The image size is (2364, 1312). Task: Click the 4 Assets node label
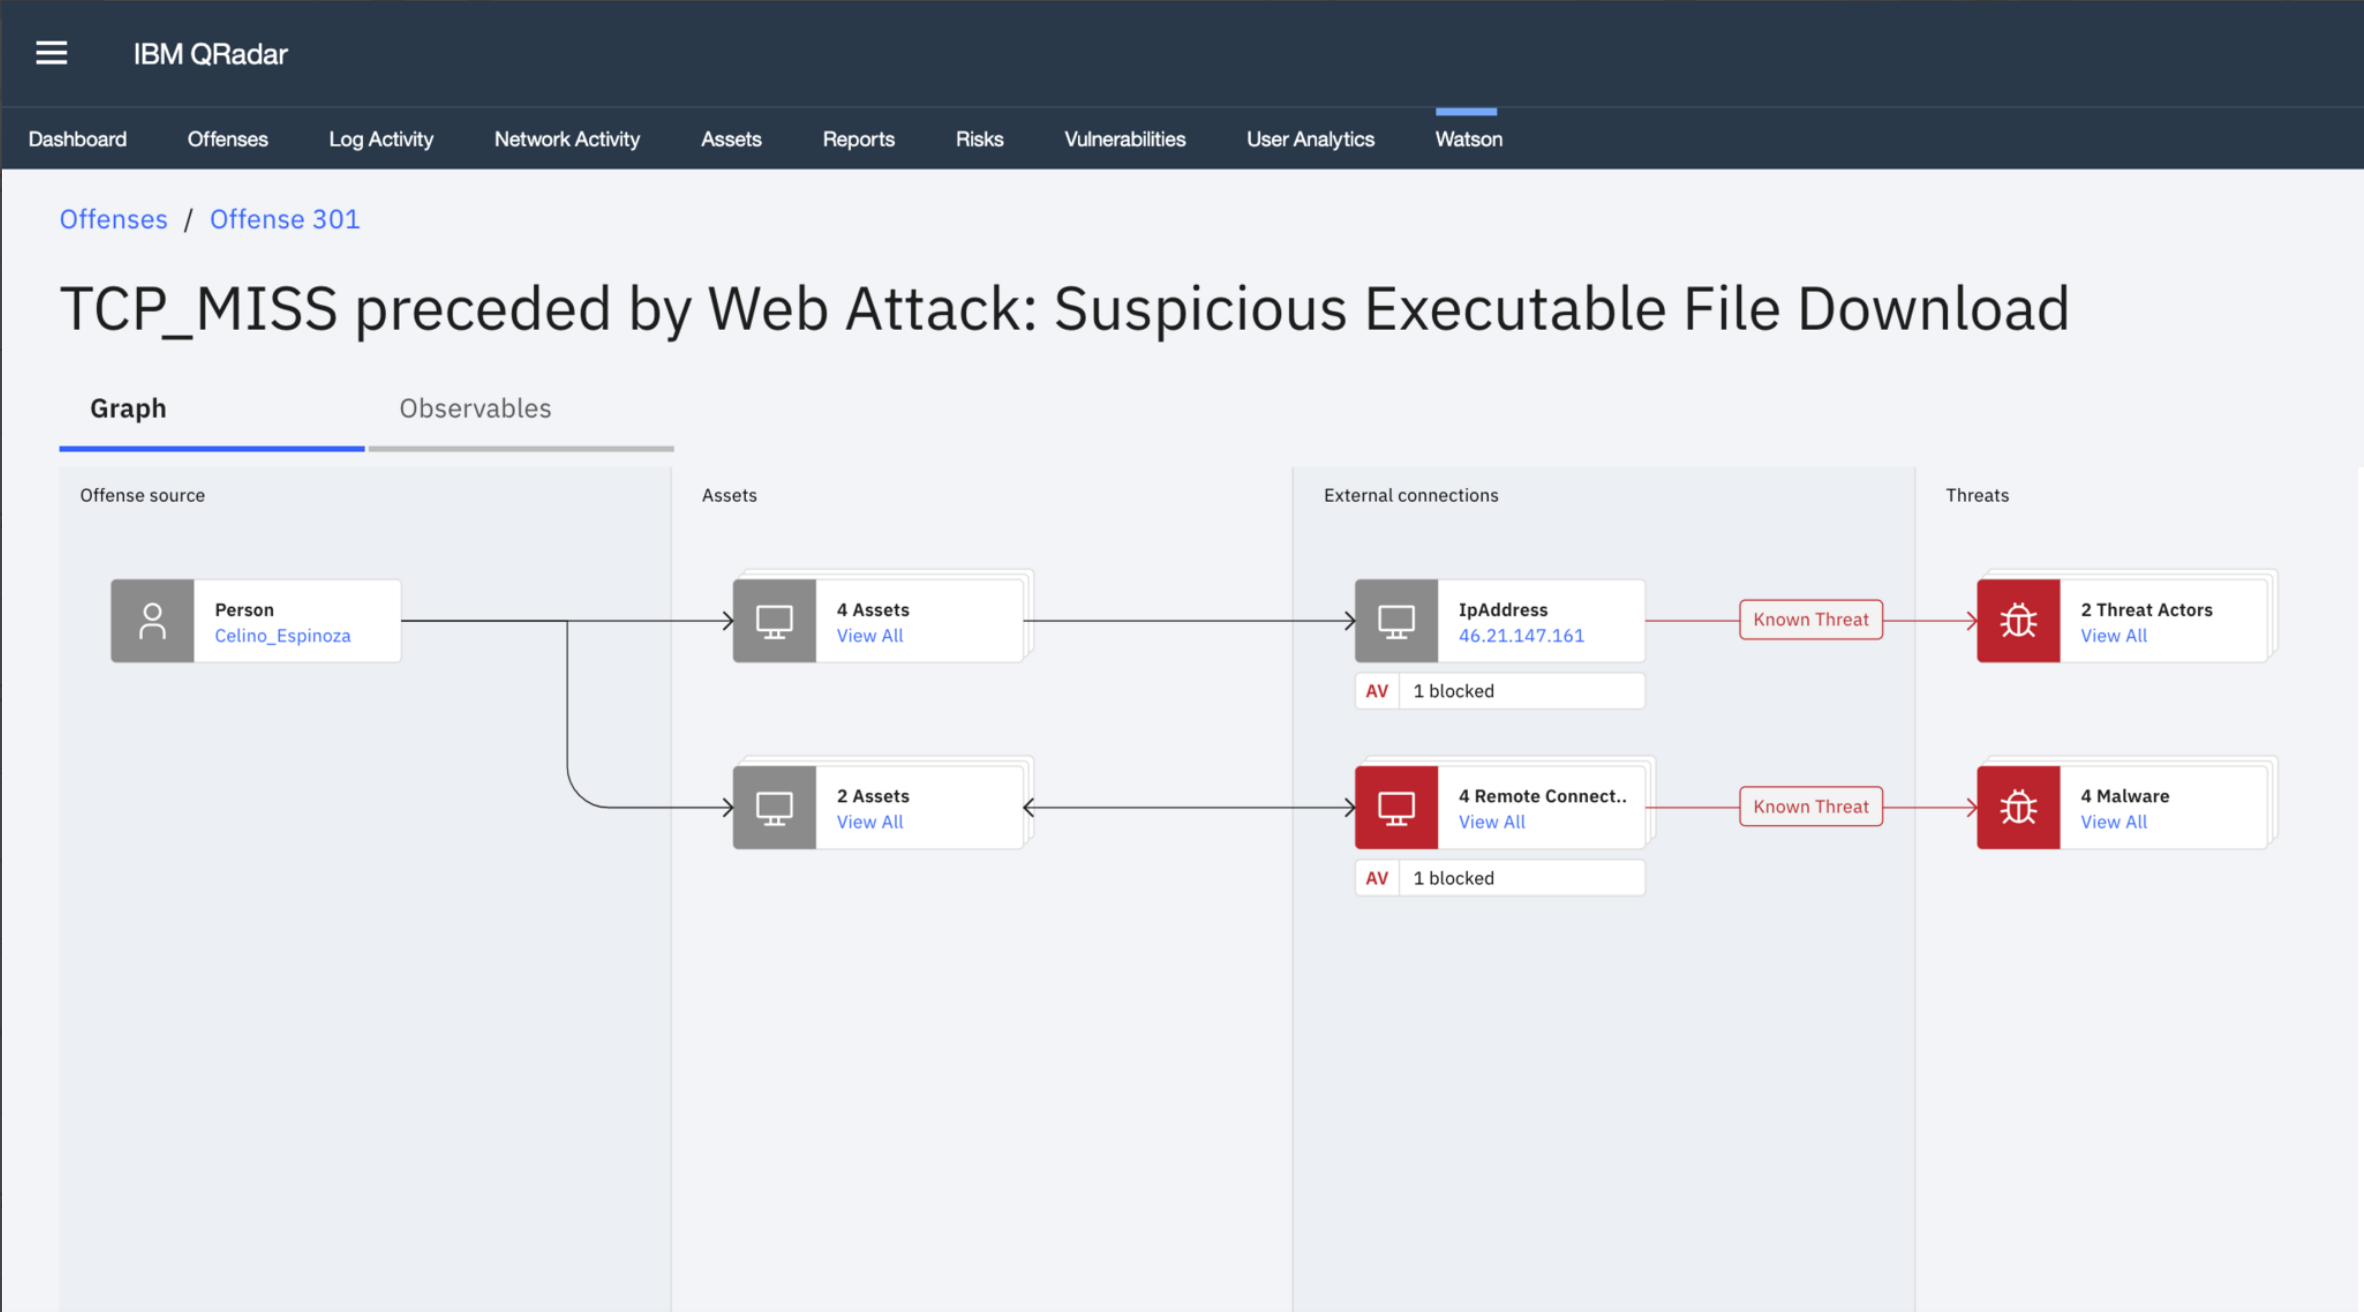(872, 610)
